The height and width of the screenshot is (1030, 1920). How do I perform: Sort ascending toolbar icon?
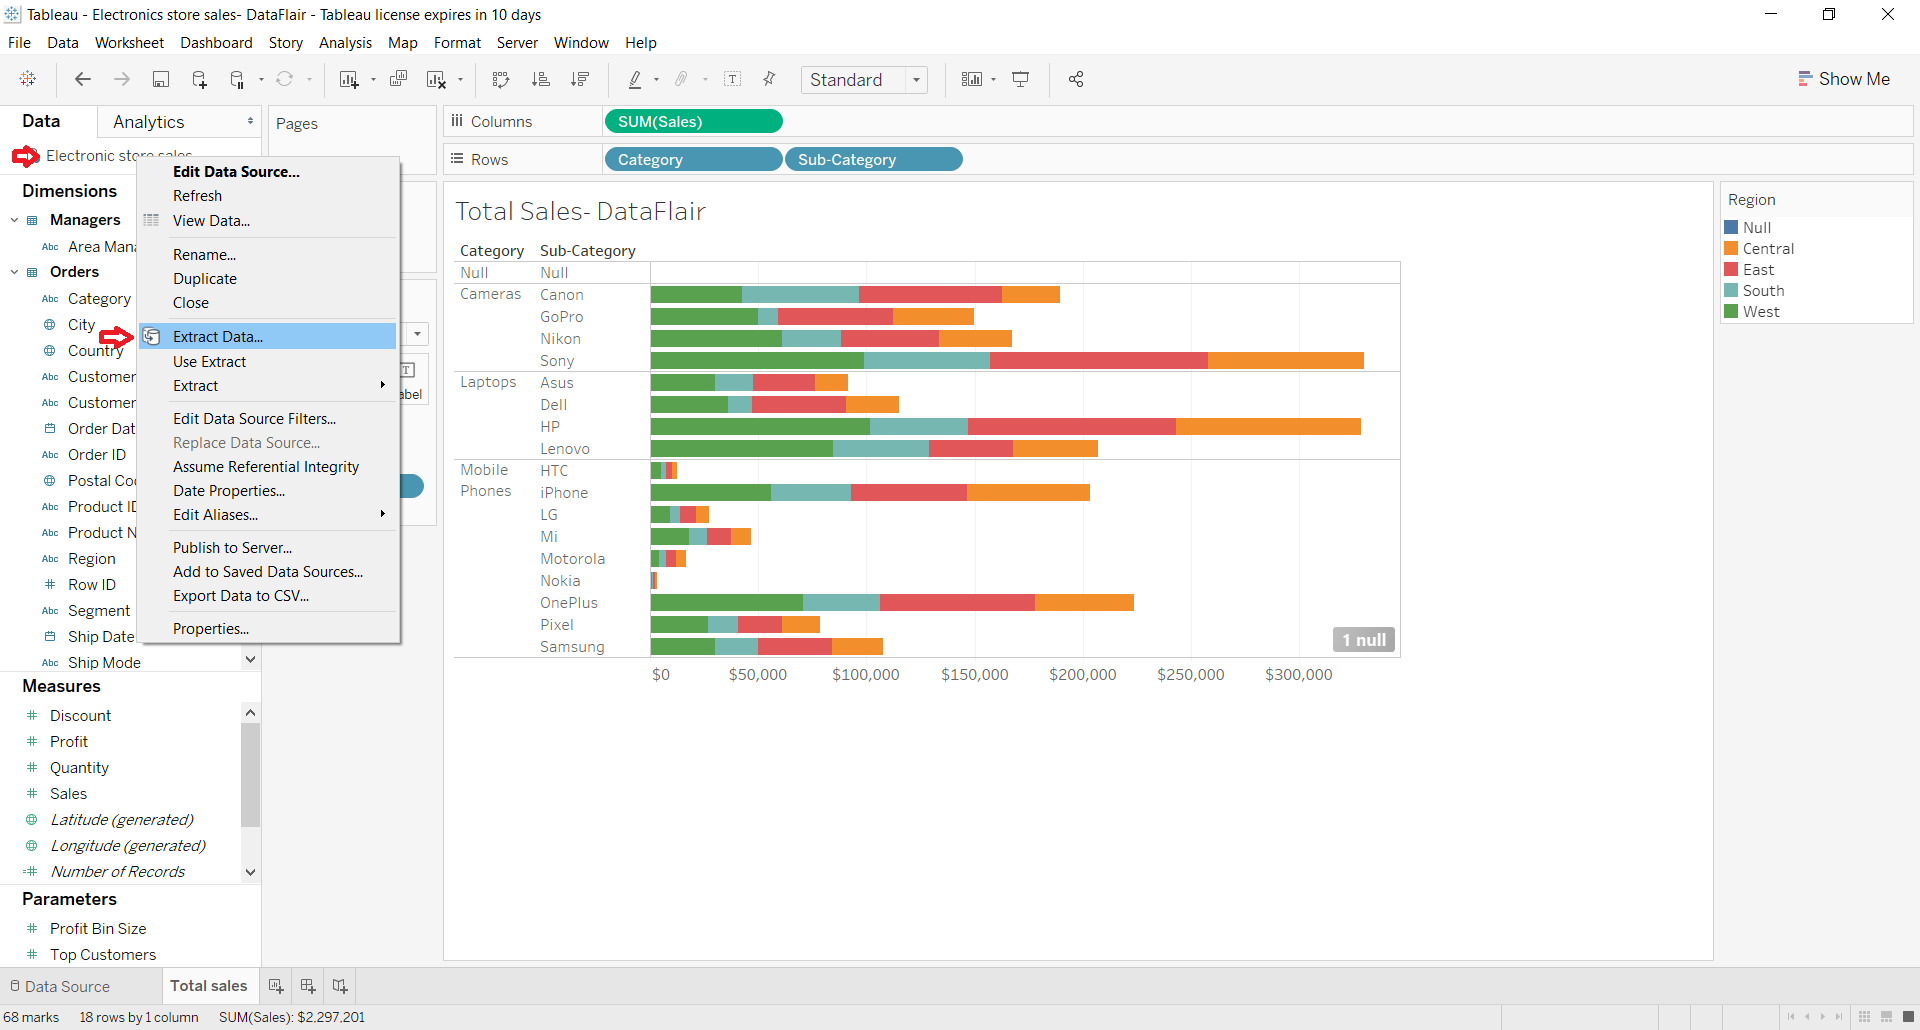tap(540, 79)
